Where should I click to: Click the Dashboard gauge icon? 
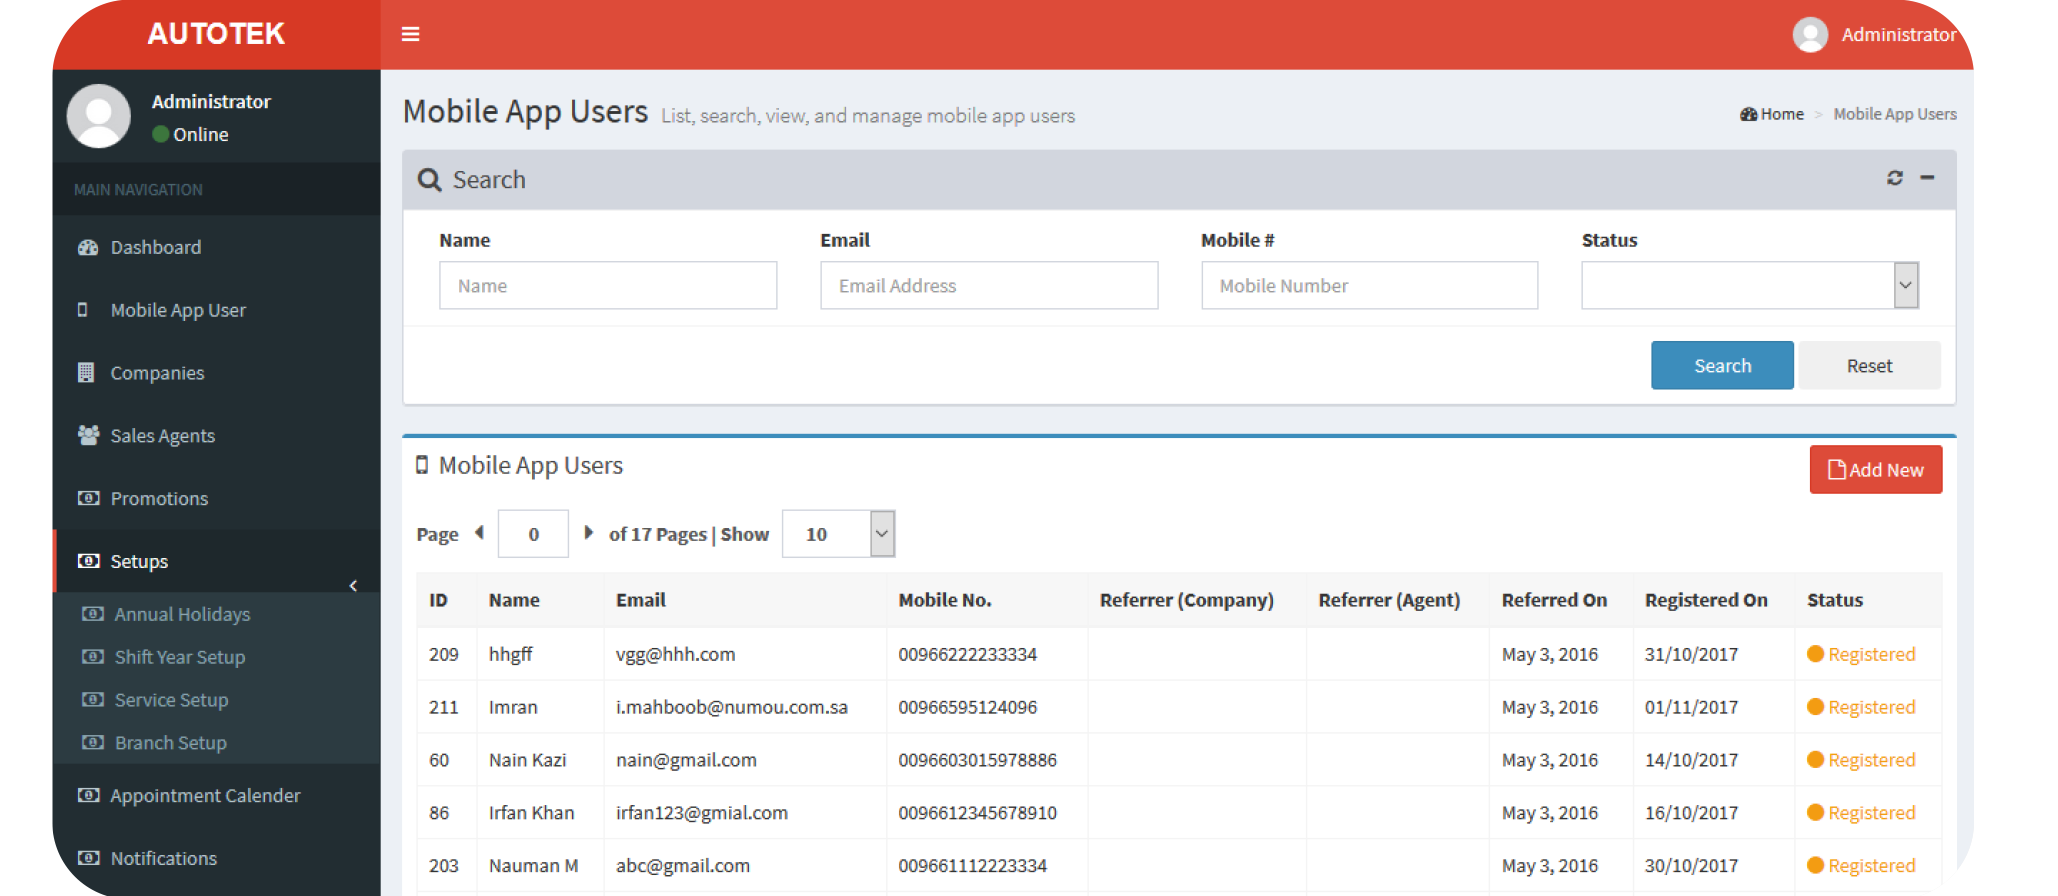[88, 247]
